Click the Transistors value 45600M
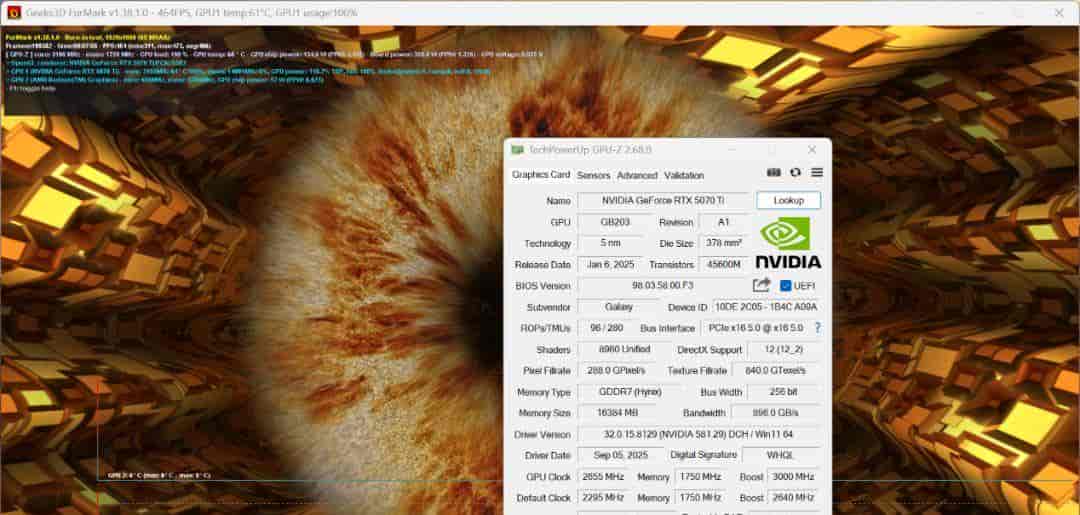The height and width of the screenshot is (515, 1080). click(x=723, y=264)
